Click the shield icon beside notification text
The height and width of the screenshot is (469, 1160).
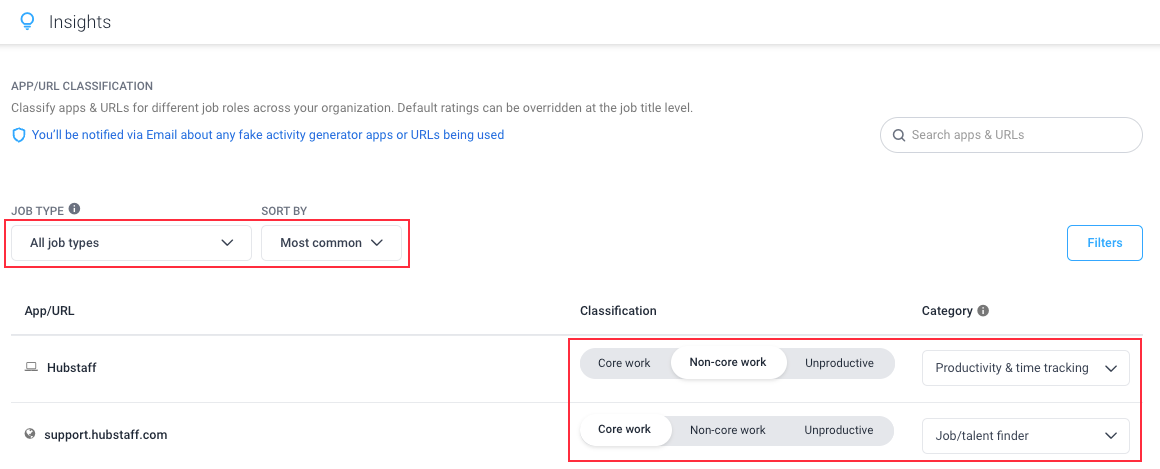pyautogui.click(x=19, y=135)
